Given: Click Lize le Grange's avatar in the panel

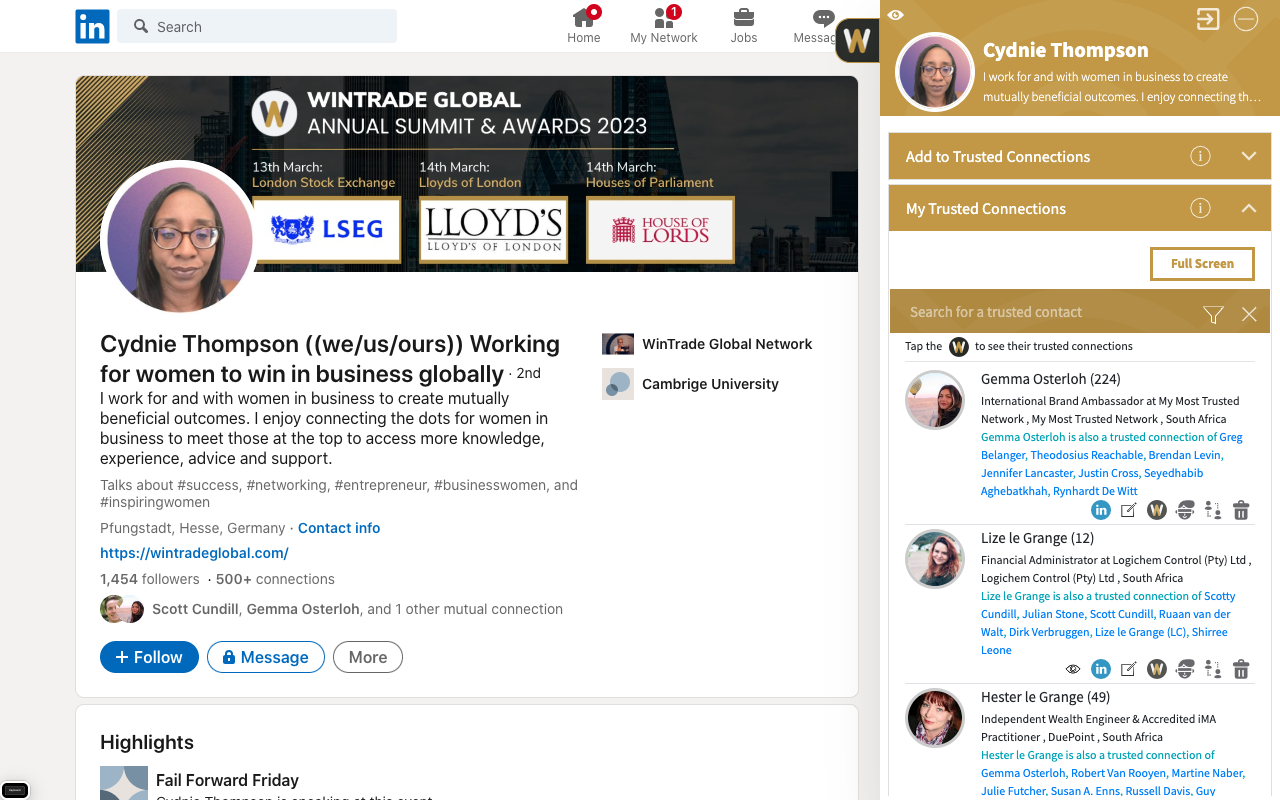Looking at the screenshot, I should pos(935,559).
